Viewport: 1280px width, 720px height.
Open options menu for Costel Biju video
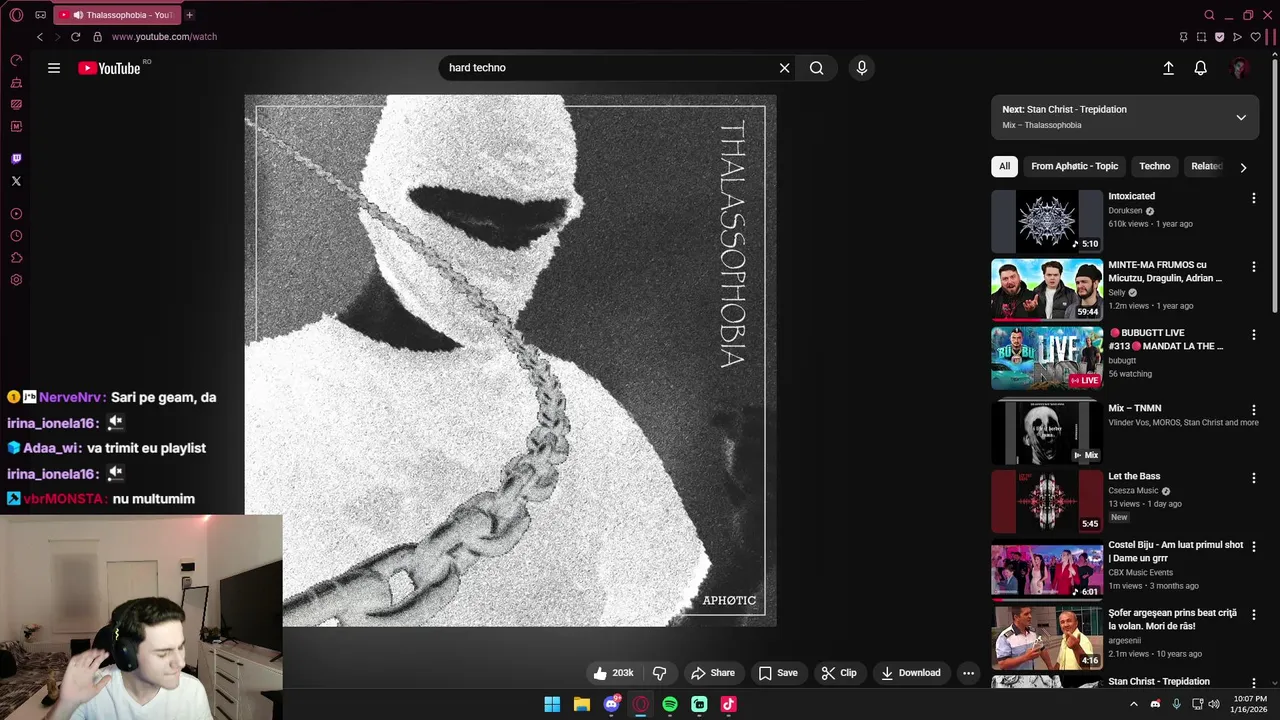coord(1253,546)
